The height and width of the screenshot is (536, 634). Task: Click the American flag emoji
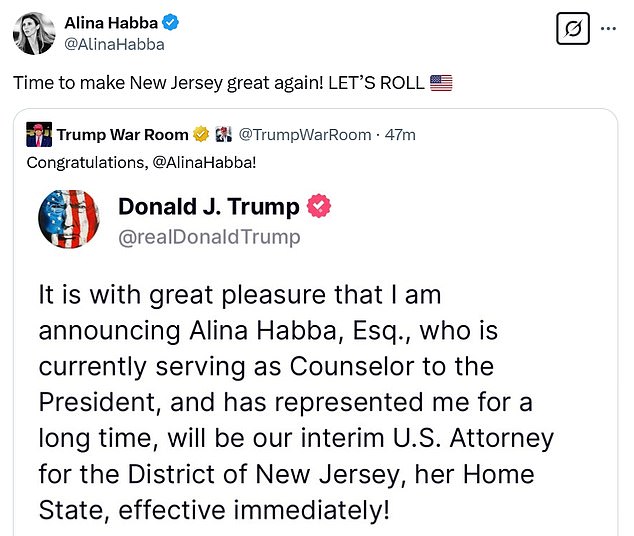point(441,83)
